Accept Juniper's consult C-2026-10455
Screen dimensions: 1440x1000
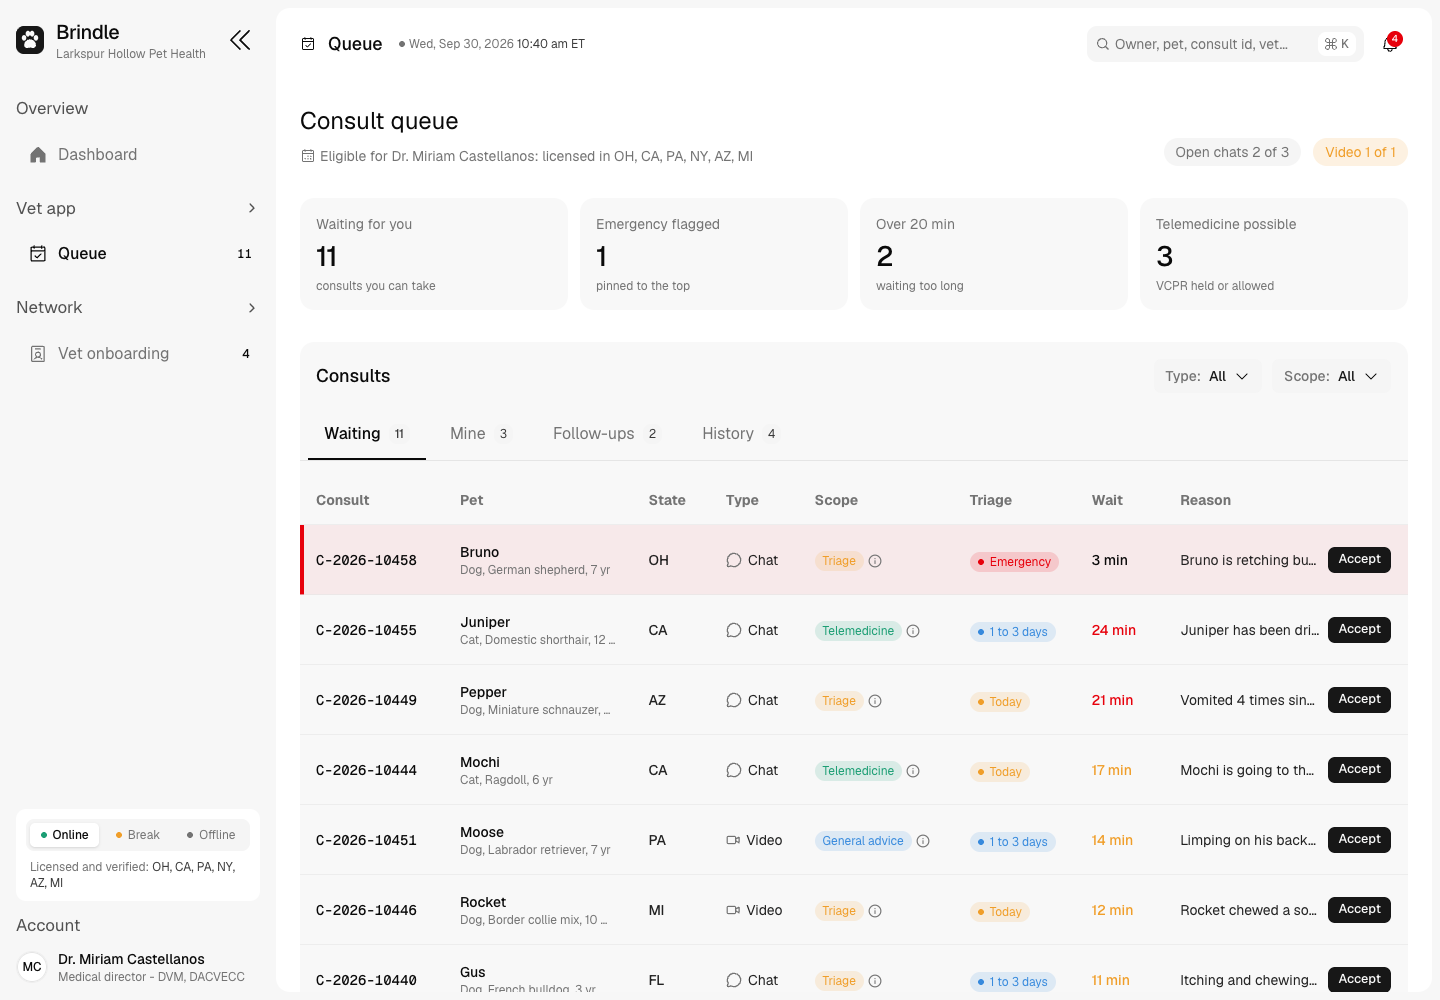click(1359, 630)
